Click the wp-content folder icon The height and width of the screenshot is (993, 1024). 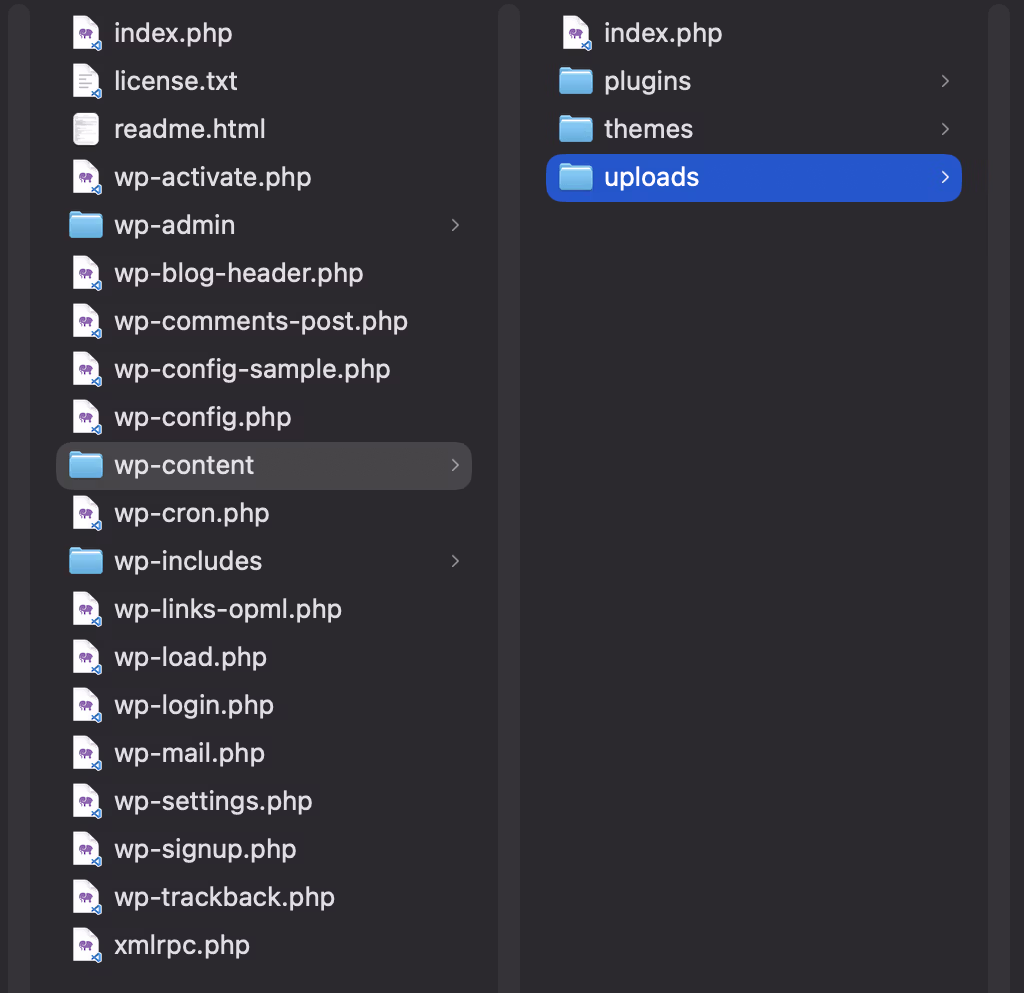(x=86, y=465)
